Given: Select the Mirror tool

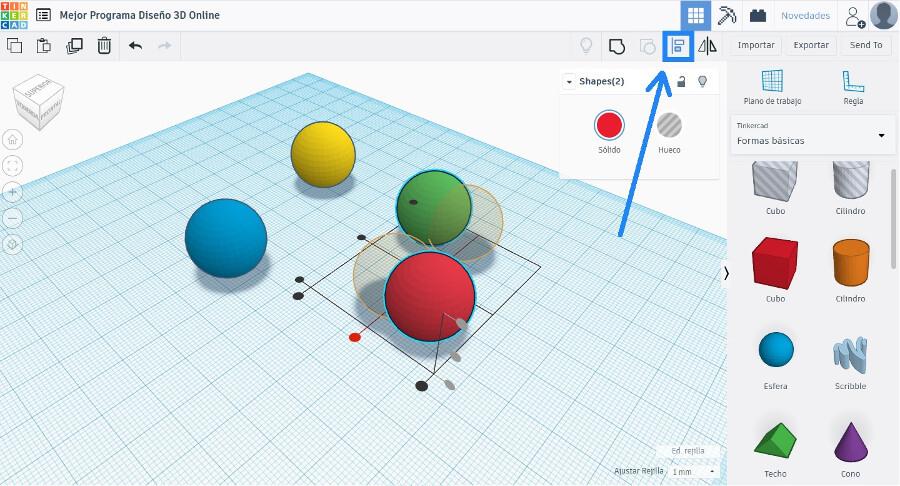Looking at the screenshot, I should pos(707,46).
